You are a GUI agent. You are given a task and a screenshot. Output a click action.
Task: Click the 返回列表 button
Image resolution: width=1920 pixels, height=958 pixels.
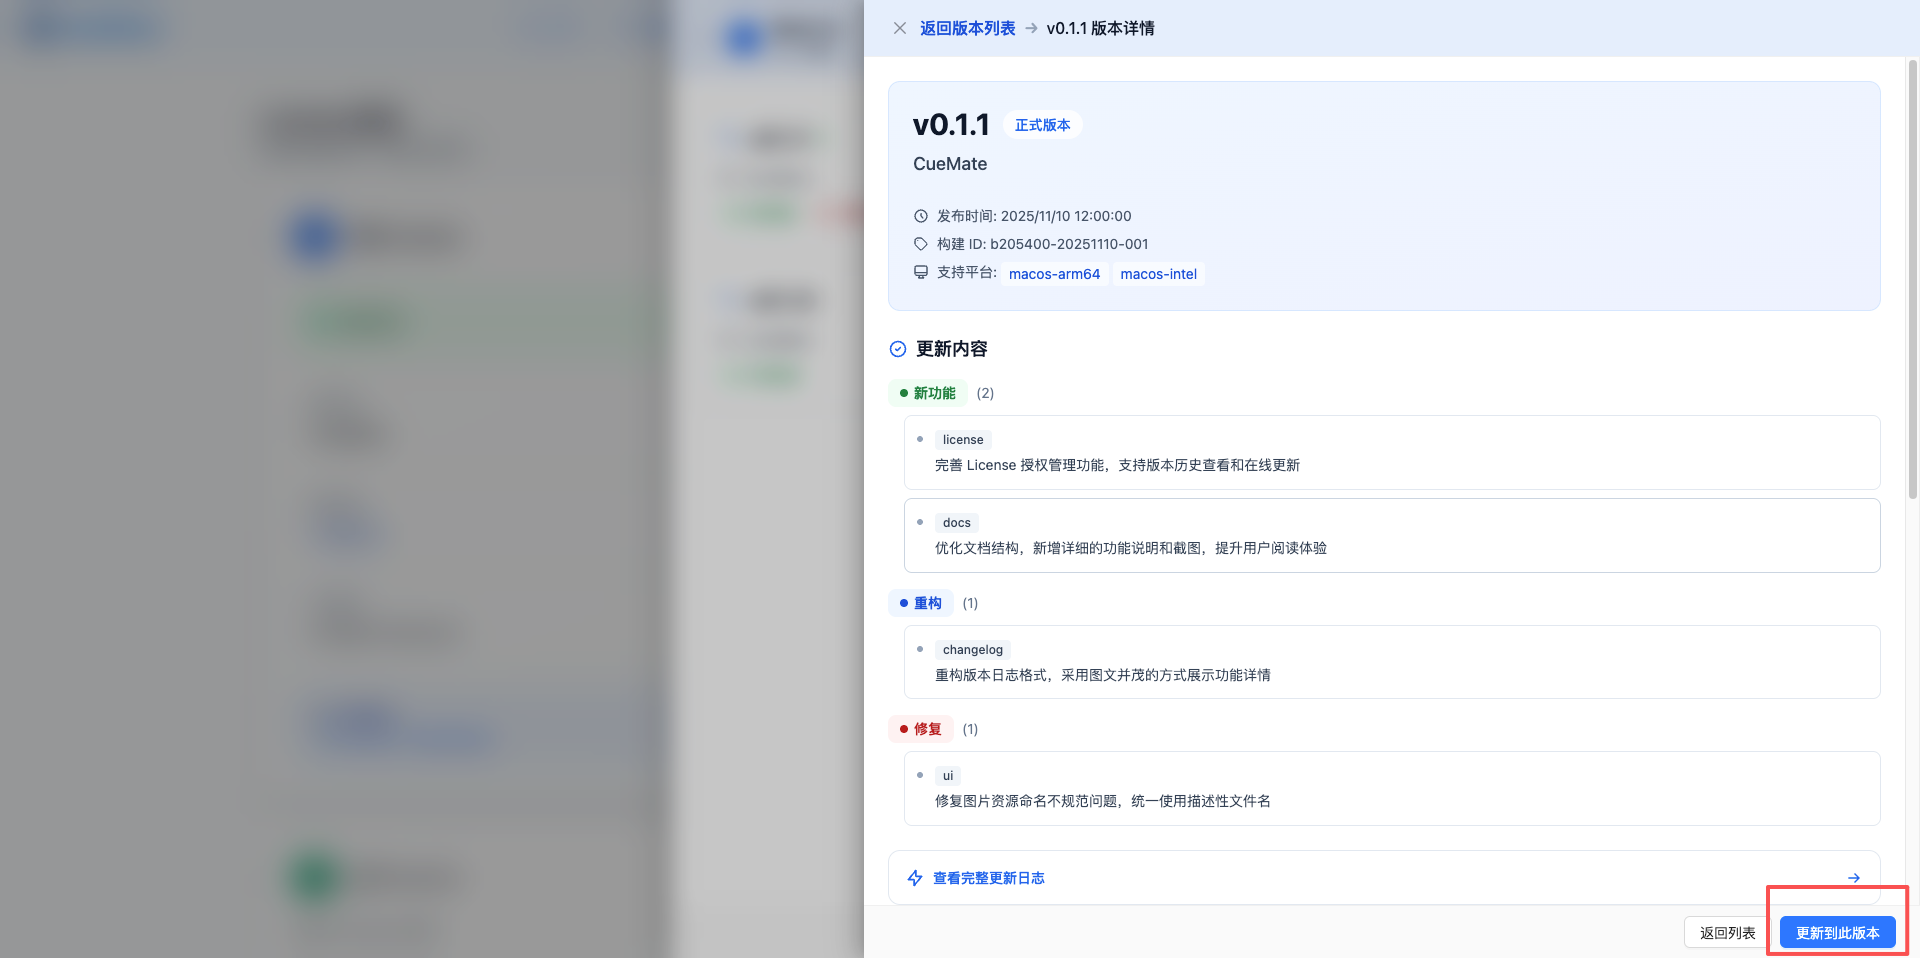1727,932
